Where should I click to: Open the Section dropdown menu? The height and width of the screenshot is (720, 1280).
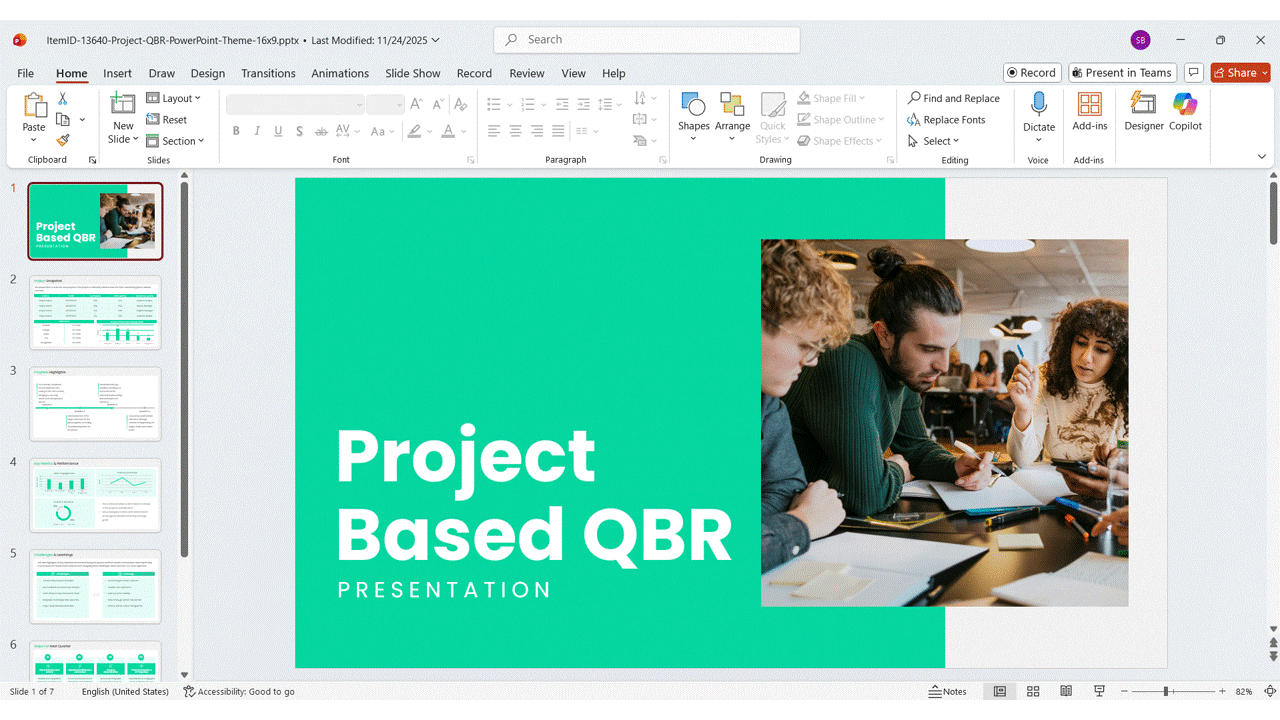175,141
